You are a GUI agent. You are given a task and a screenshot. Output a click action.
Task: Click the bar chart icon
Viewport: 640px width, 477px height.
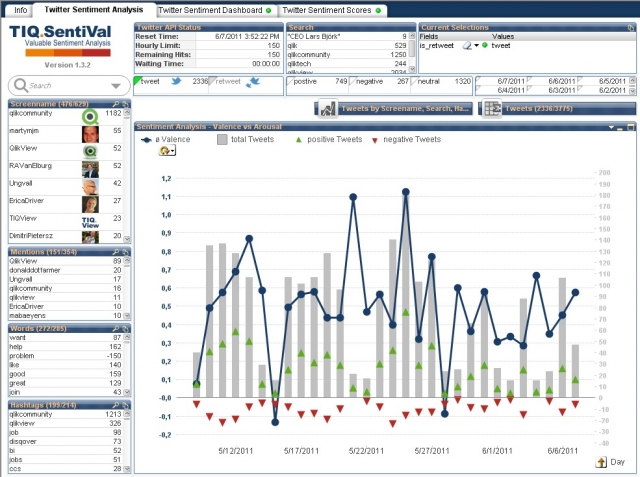pos(328,109)
